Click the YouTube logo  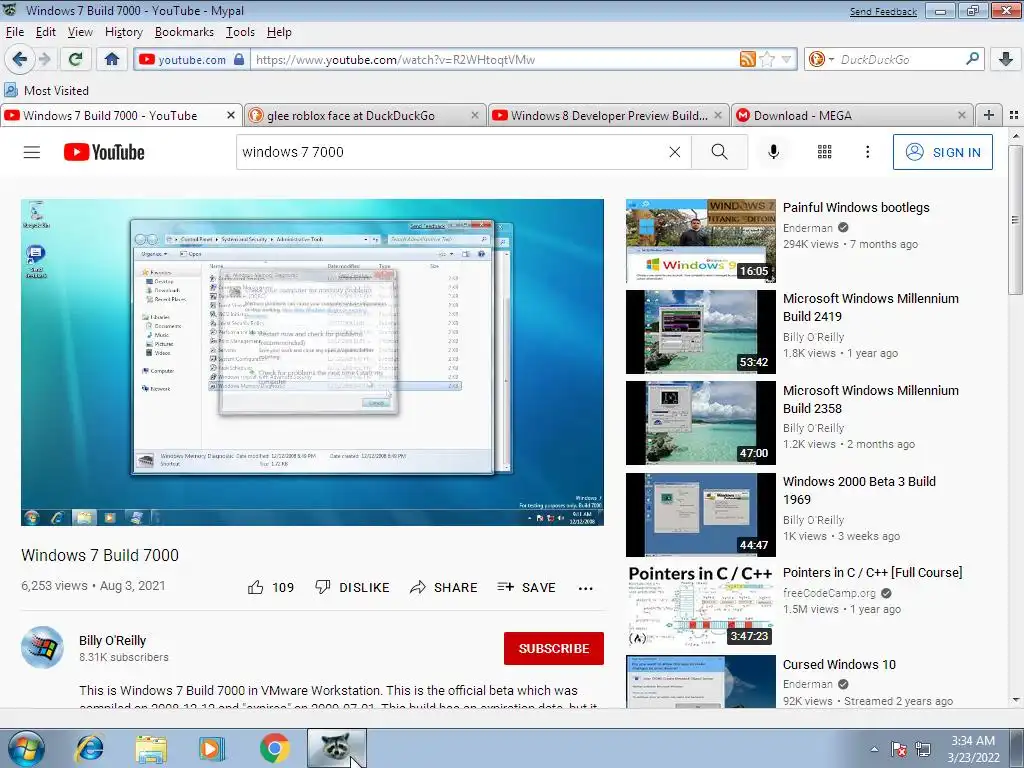click(x=104, y=152)
